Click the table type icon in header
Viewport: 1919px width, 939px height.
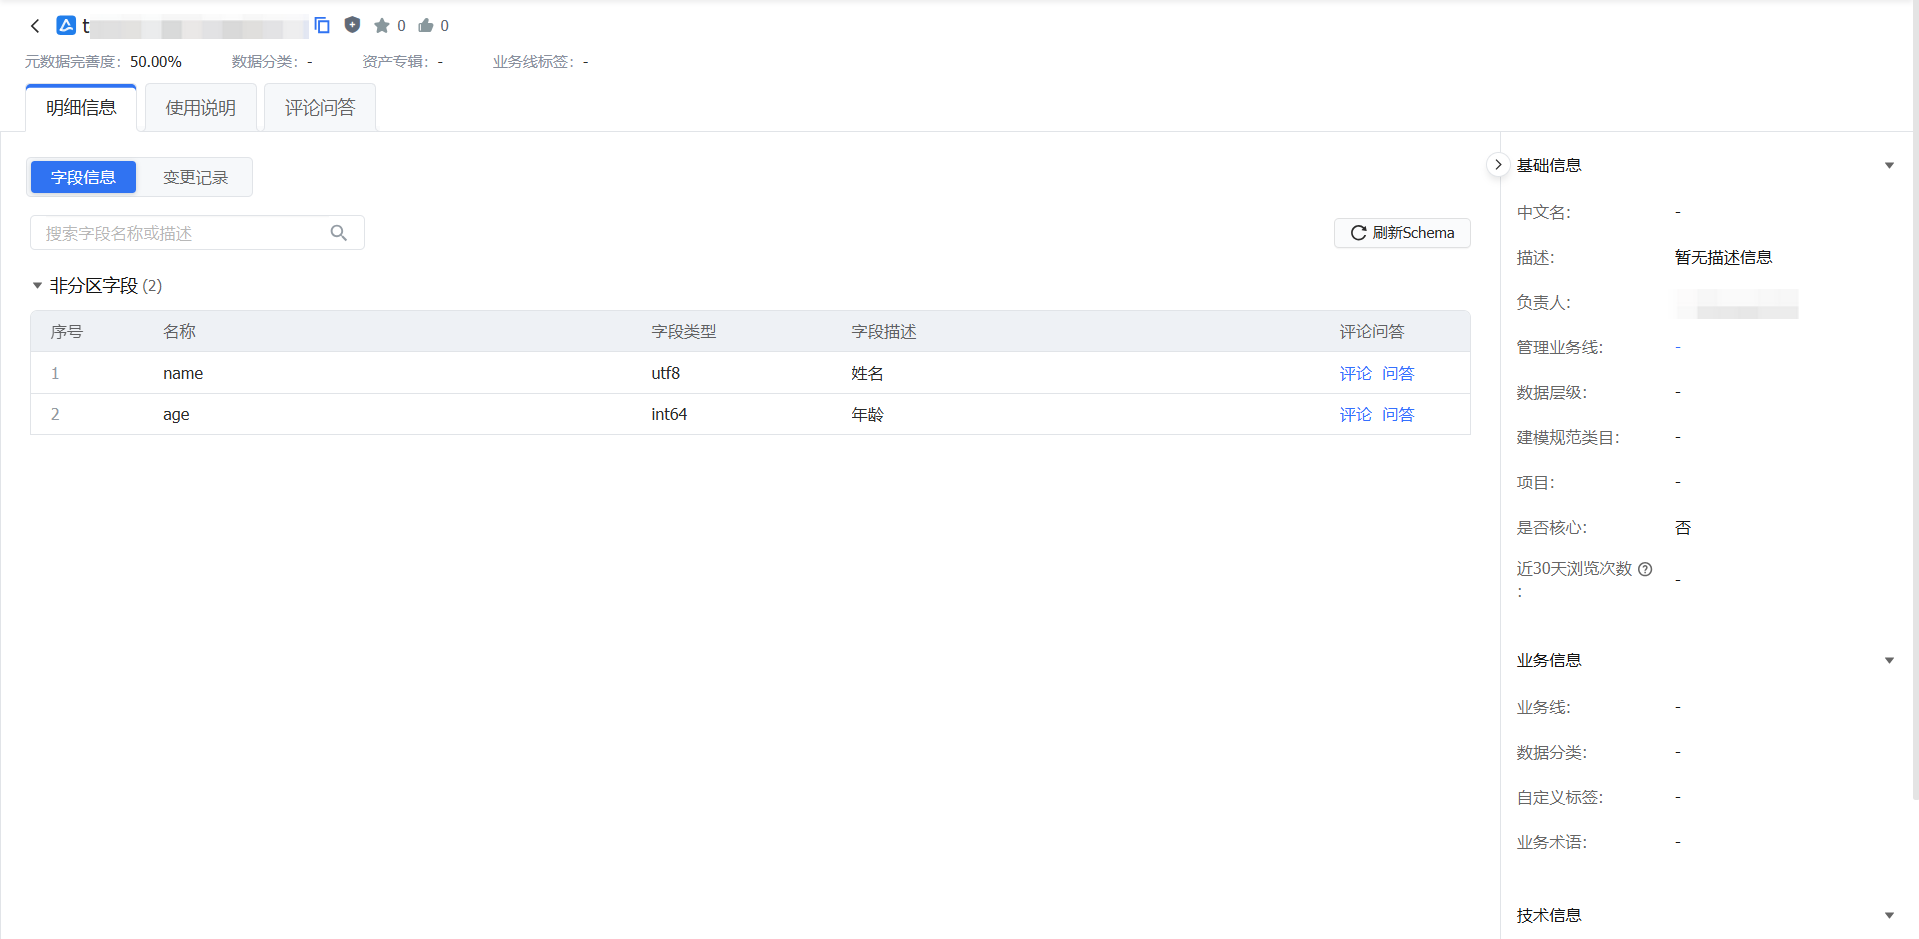click(66, 26)
